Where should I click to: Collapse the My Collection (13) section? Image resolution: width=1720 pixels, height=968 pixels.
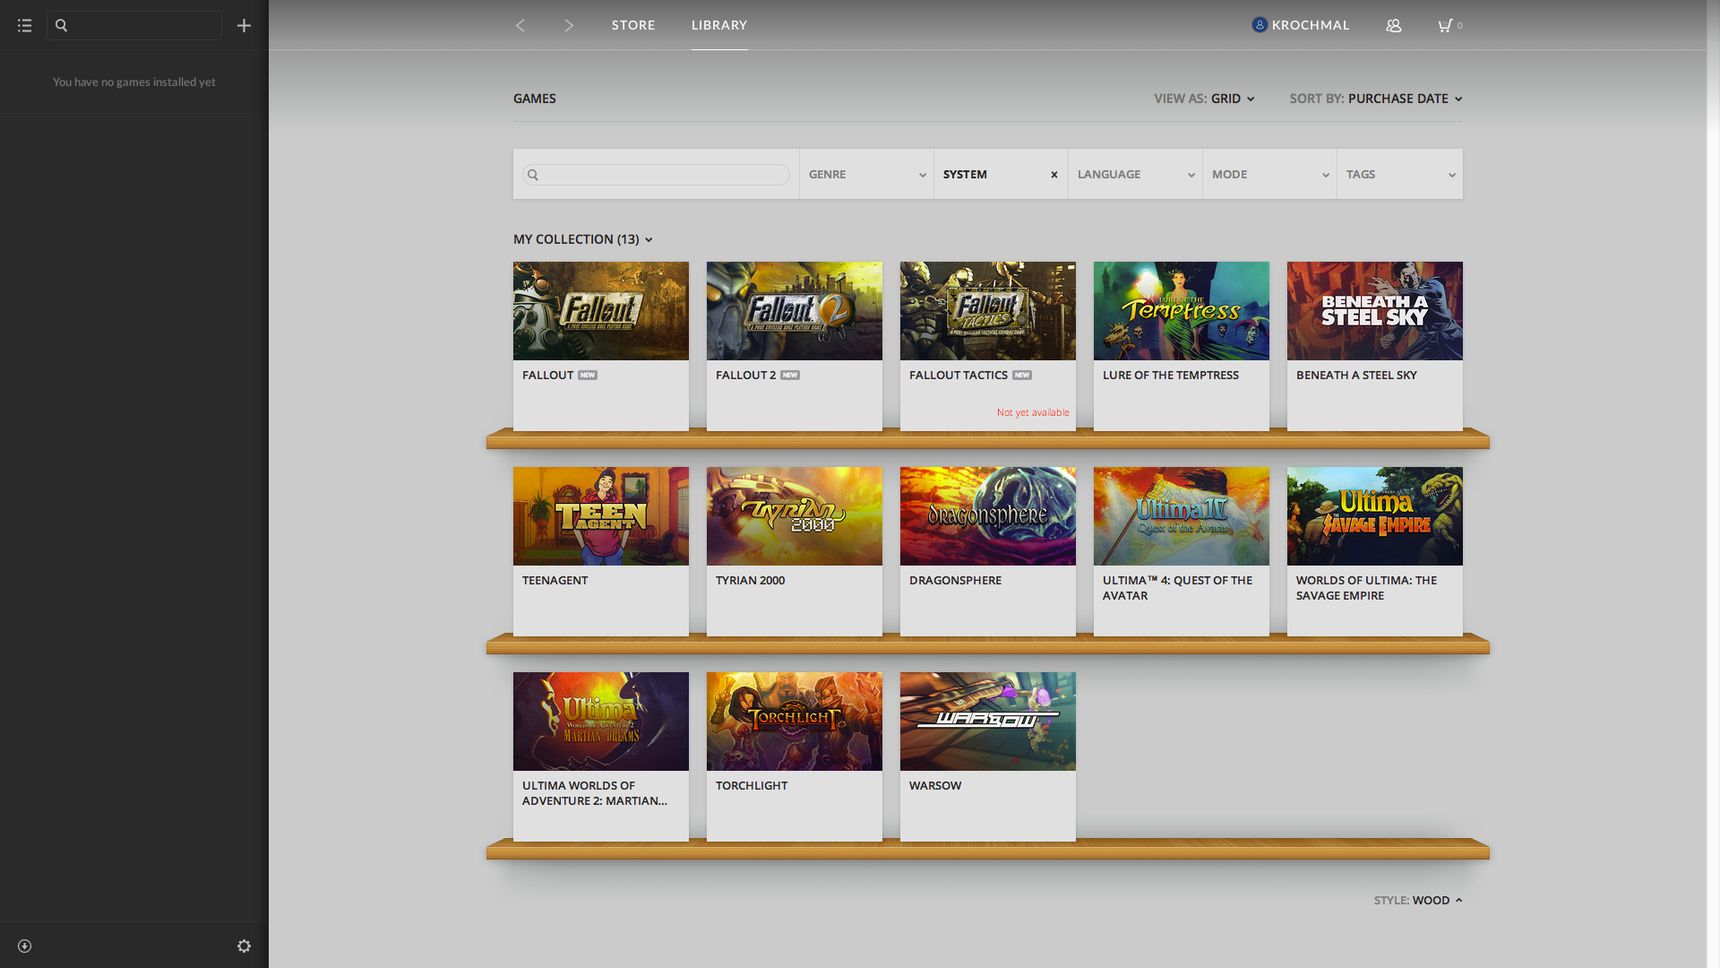583,239
